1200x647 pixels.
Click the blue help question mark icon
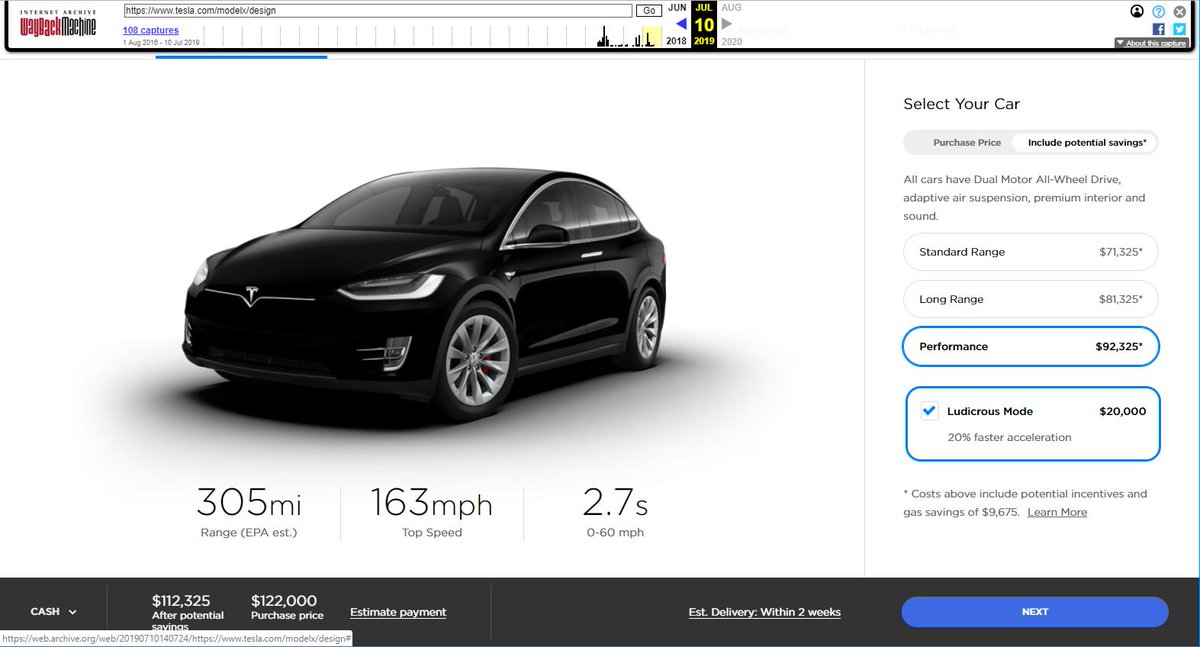click(1158, 11)
